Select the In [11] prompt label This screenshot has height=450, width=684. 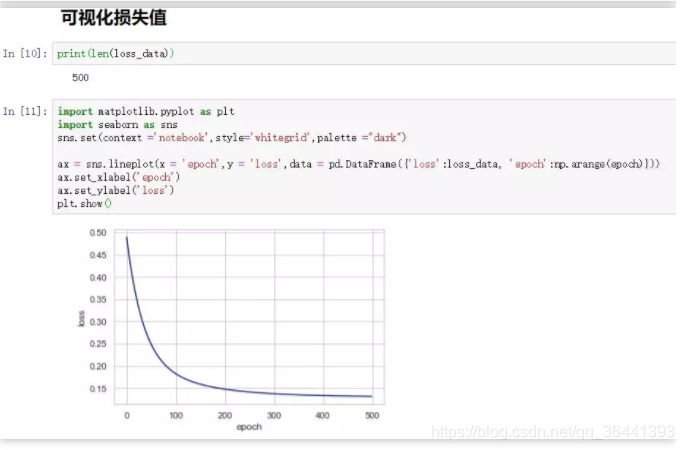point(25,112)
